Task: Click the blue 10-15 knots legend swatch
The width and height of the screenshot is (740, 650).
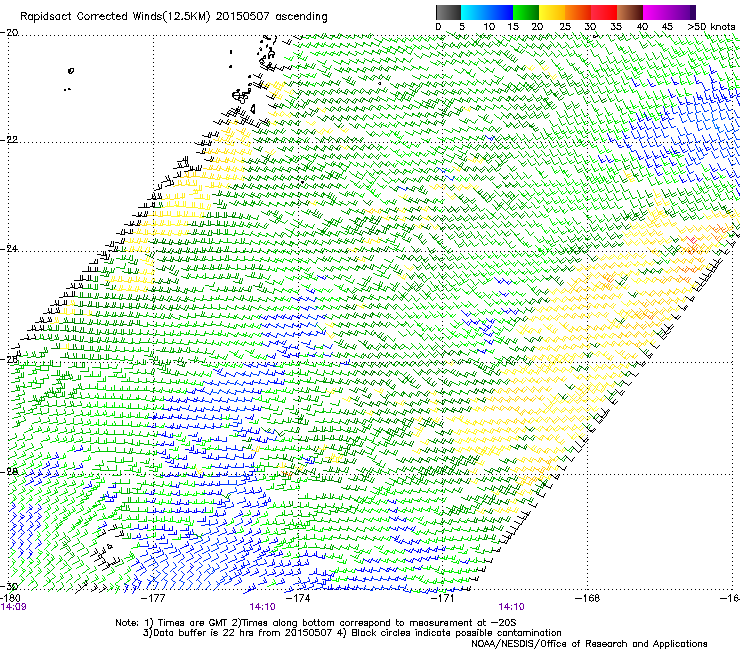Action: (x=500, y=12)
